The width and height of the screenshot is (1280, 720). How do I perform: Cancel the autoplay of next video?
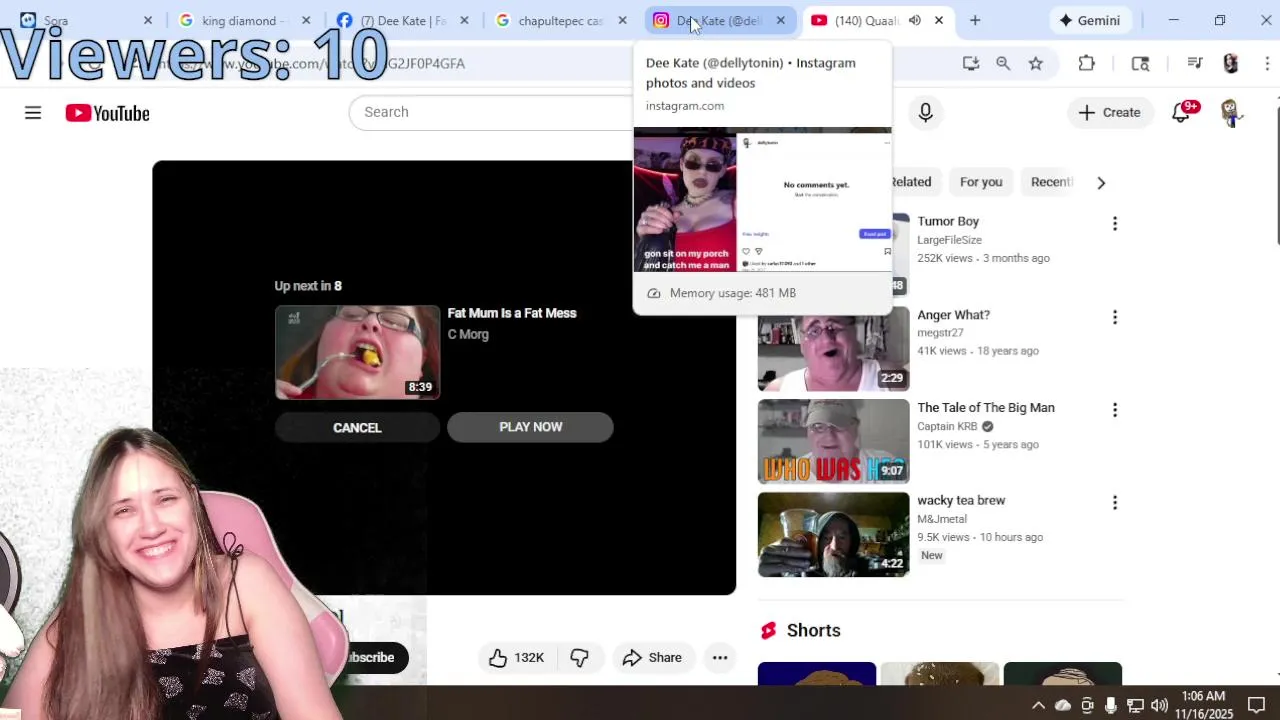click(357, 427)
